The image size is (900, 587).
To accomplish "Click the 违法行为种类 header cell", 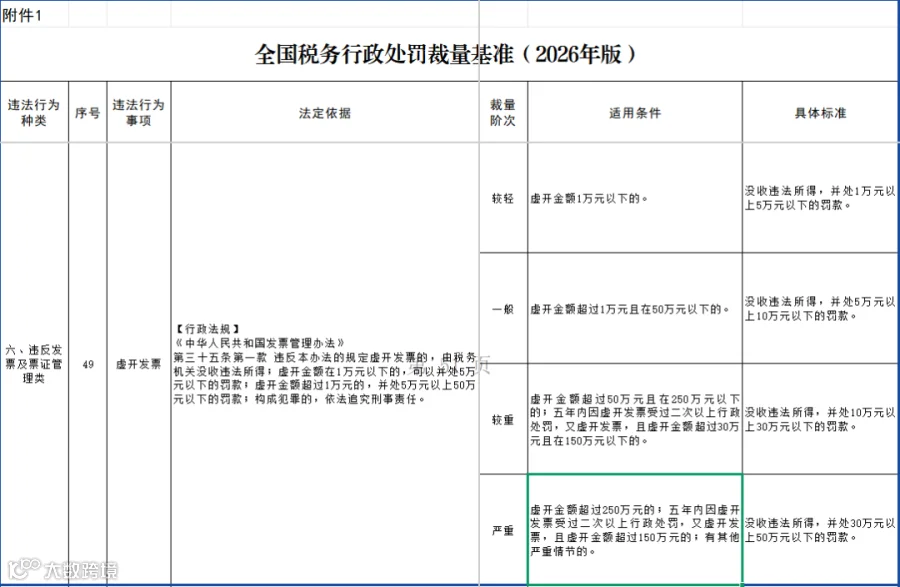I will click(x=34, y=112).
